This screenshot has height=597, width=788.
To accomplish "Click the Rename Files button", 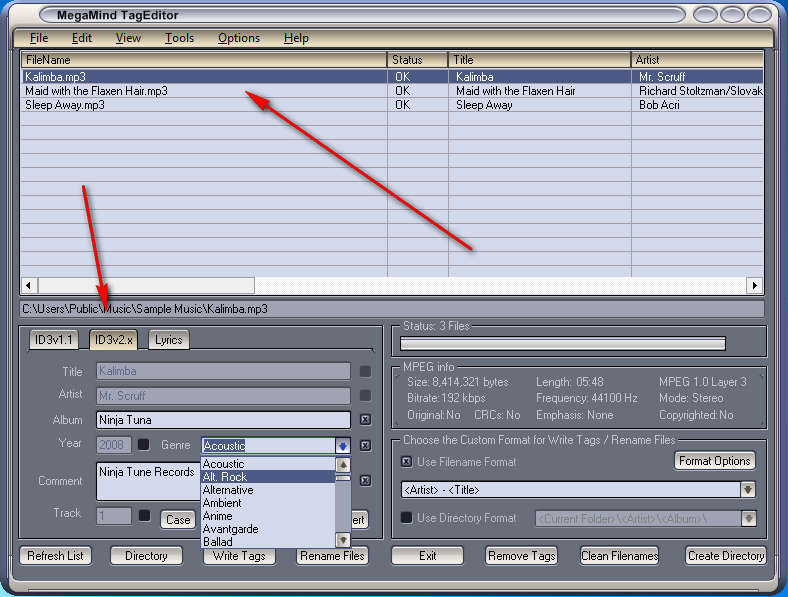I will (332, 556).
